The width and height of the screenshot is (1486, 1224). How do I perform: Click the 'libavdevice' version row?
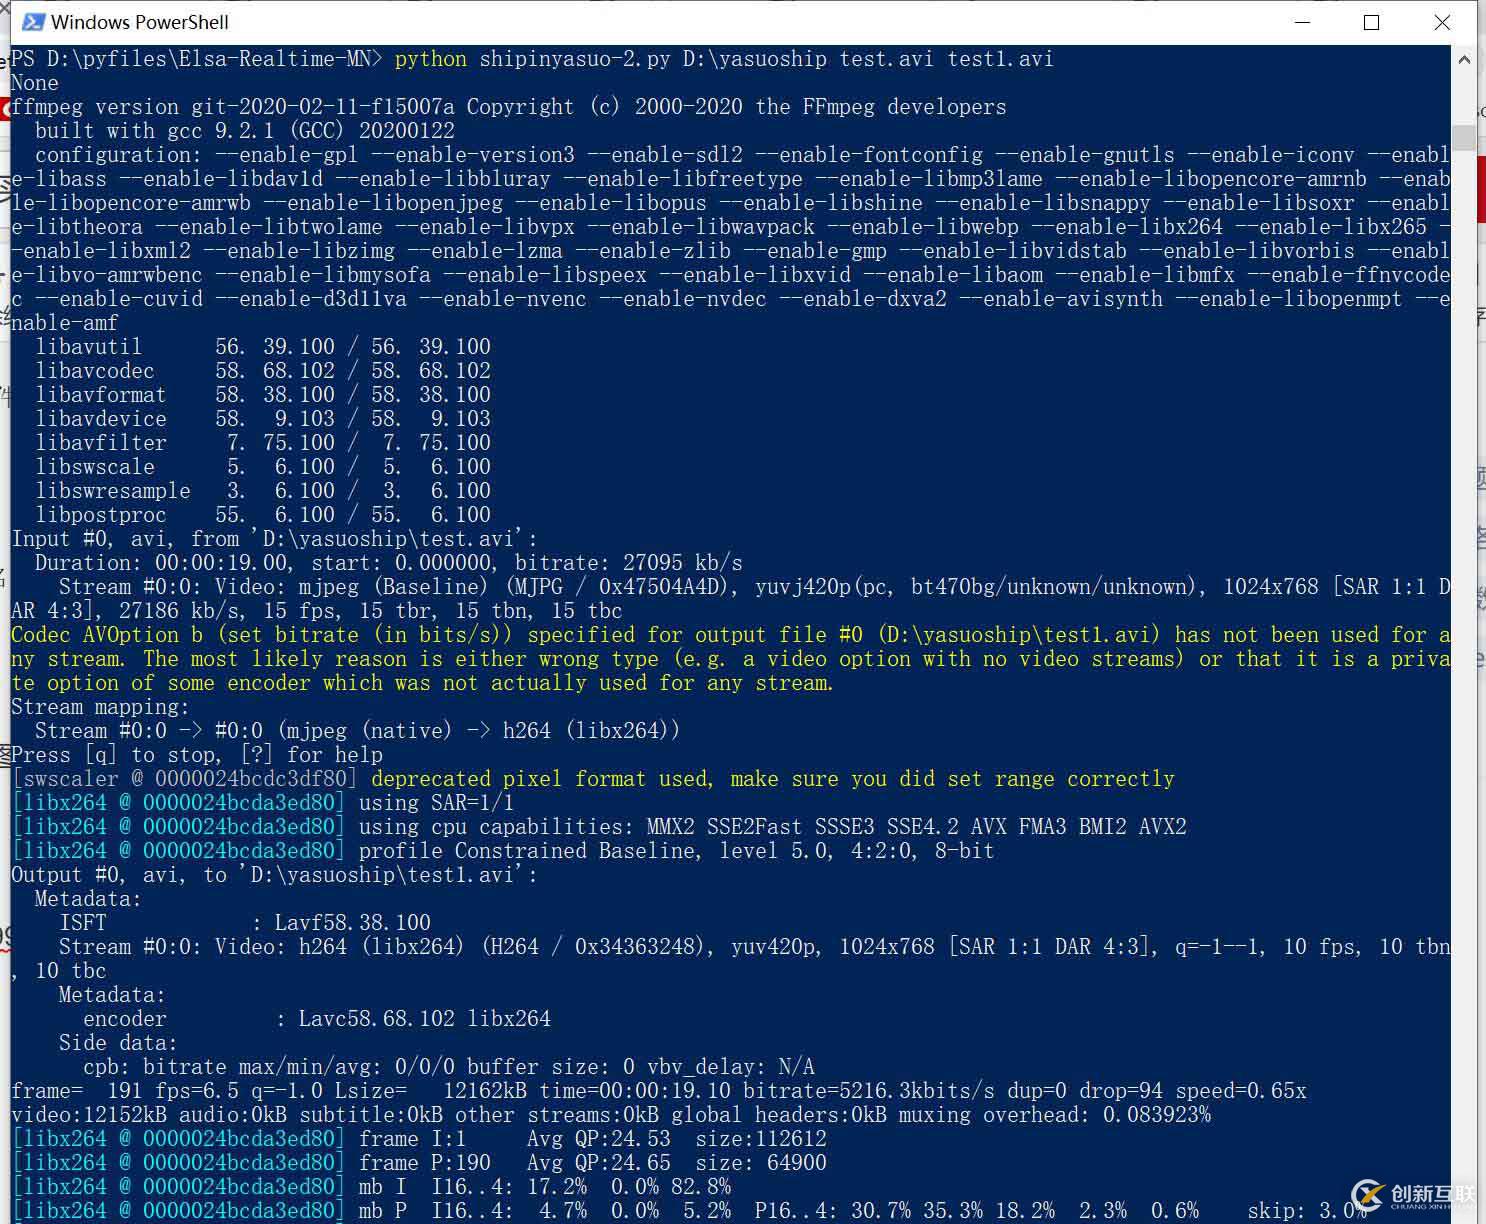coord(263,419)
